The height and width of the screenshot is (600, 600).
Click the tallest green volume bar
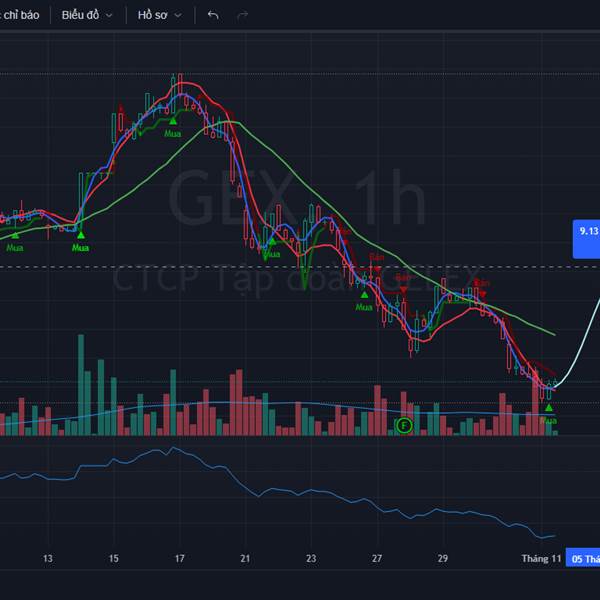81,385
